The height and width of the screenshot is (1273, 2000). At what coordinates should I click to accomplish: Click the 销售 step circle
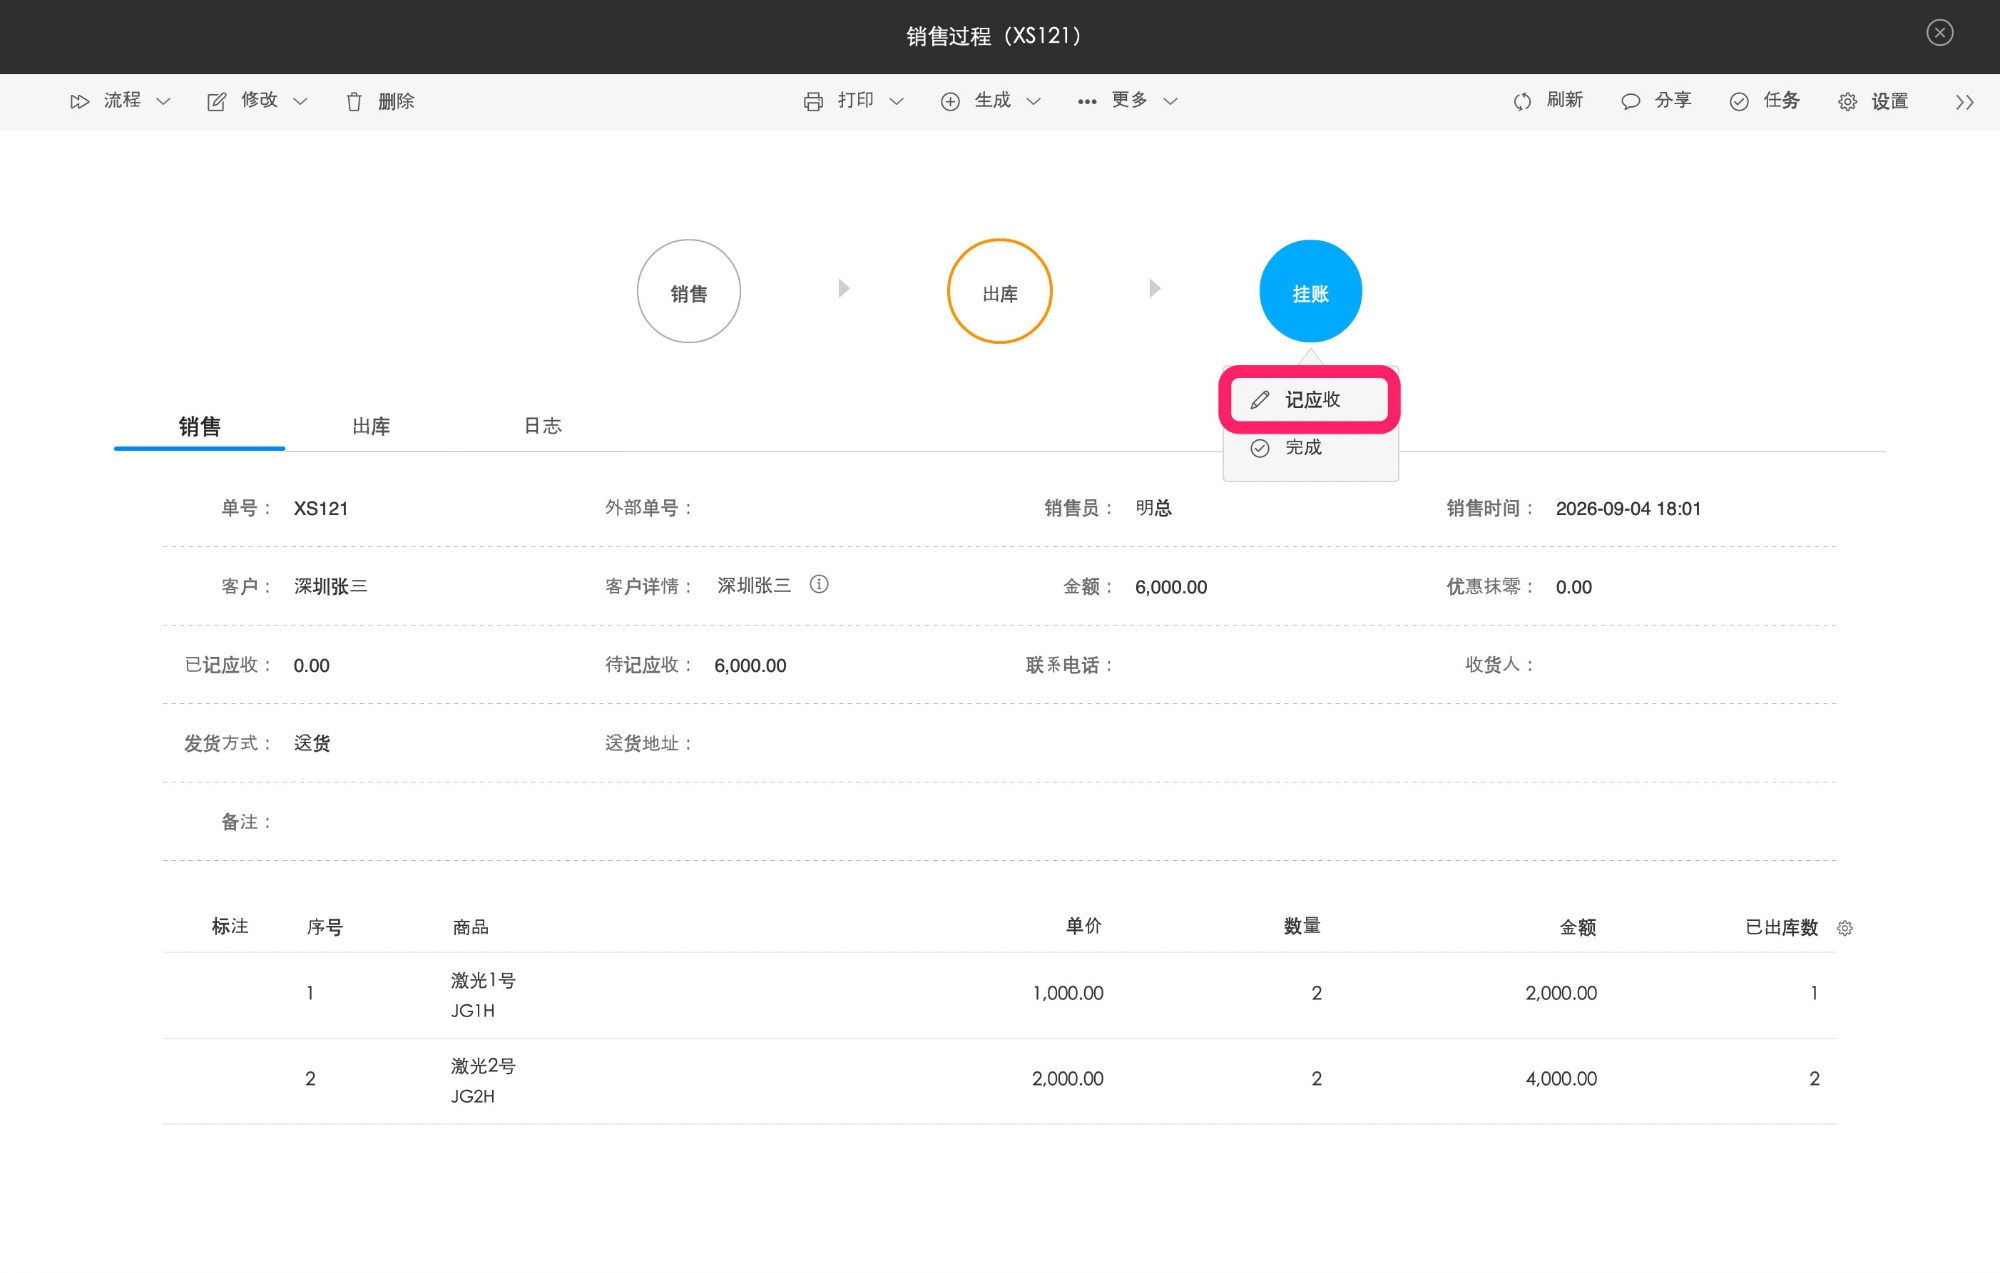(689, 291)
